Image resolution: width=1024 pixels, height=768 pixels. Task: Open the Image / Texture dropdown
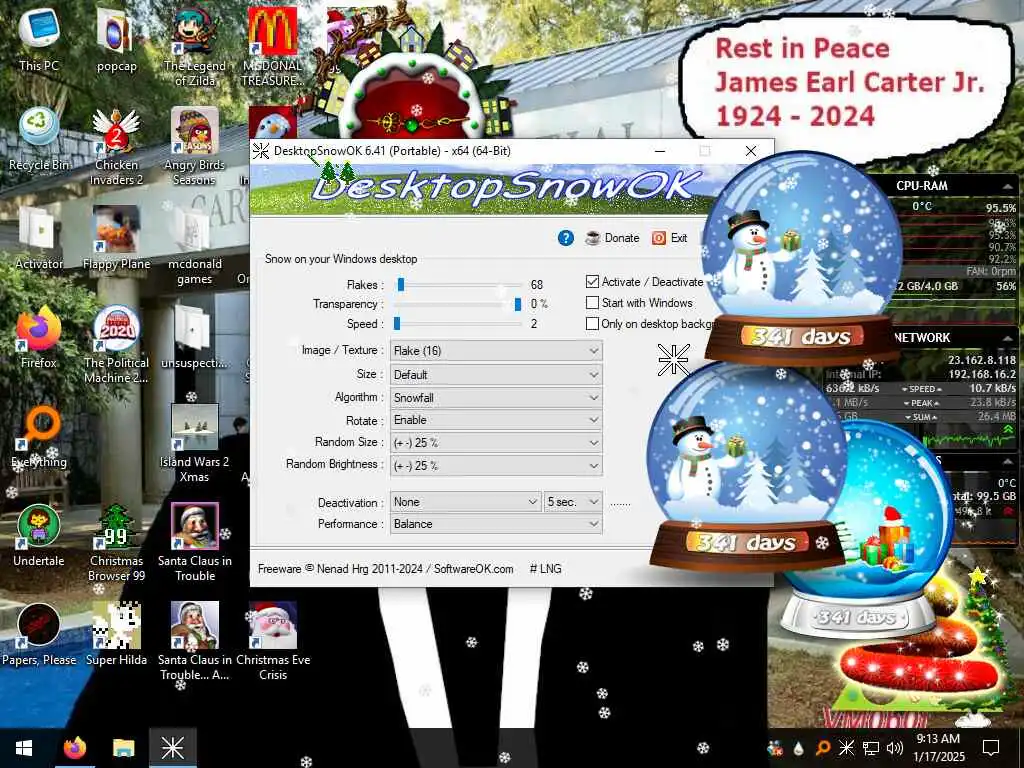[496, 351]
